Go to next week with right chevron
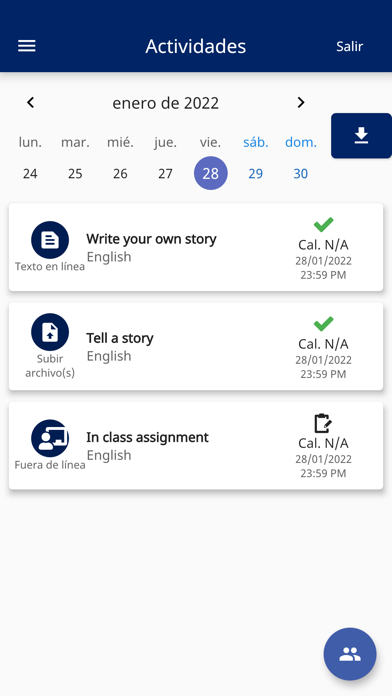 (x=301, y=103)
